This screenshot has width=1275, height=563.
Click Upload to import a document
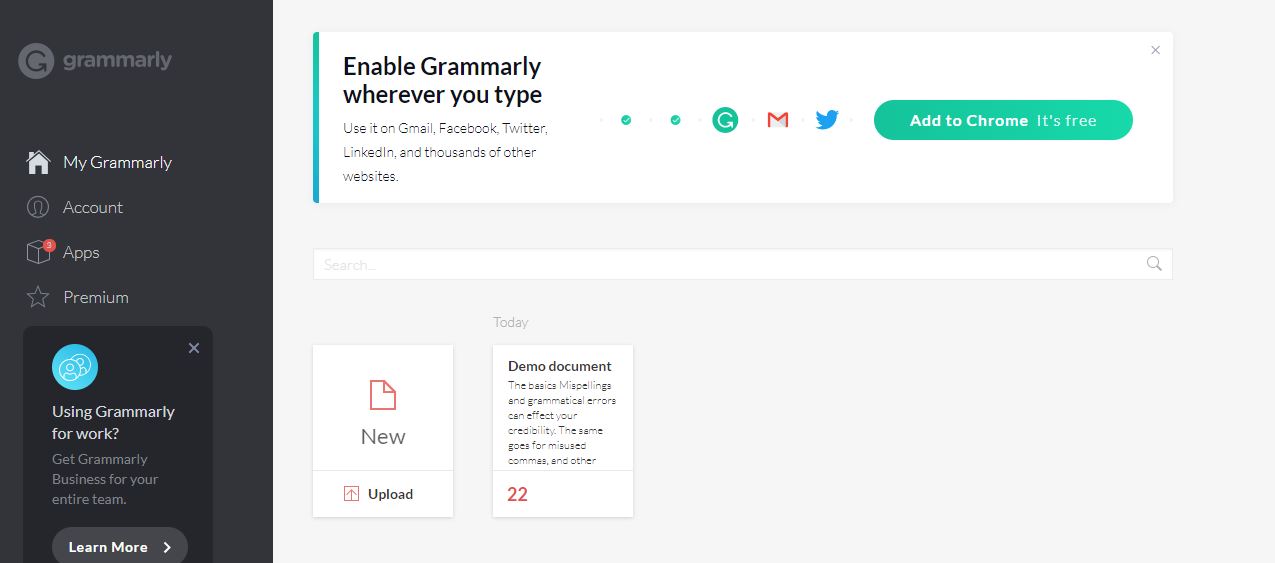(383, 494)
